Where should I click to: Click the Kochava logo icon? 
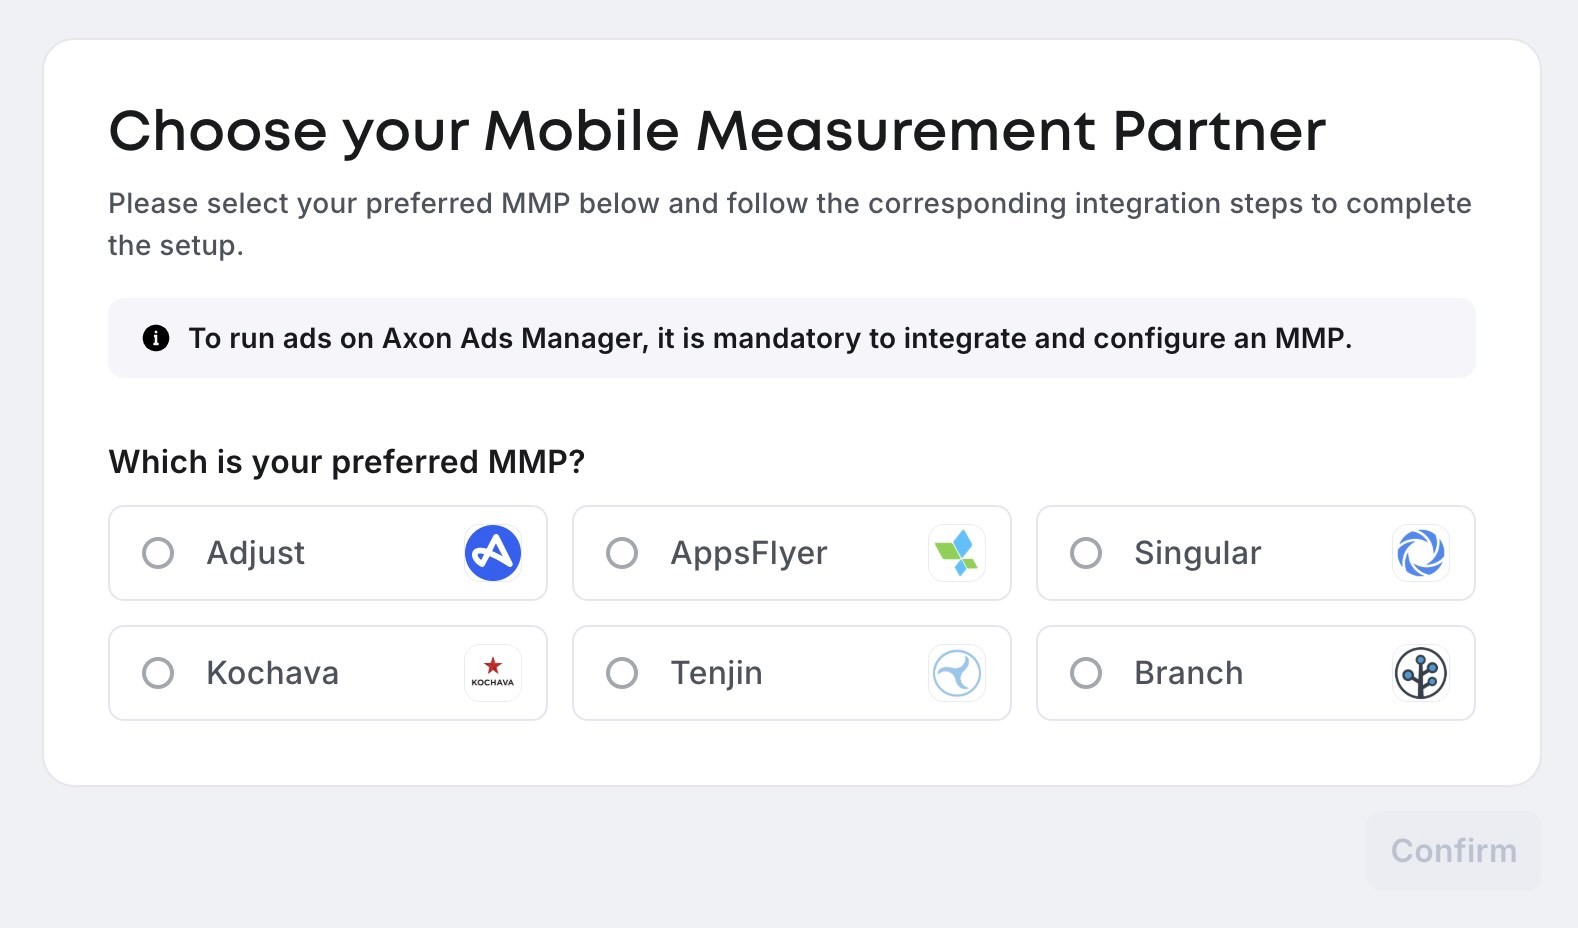point(492,673)
